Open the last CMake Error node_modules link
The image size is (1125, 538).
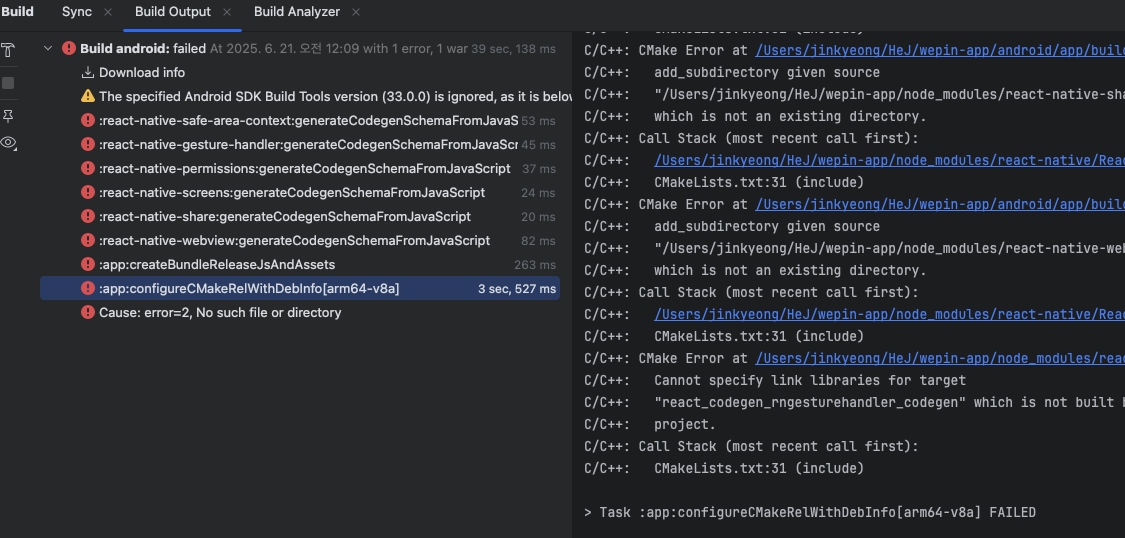click(940, 358)
